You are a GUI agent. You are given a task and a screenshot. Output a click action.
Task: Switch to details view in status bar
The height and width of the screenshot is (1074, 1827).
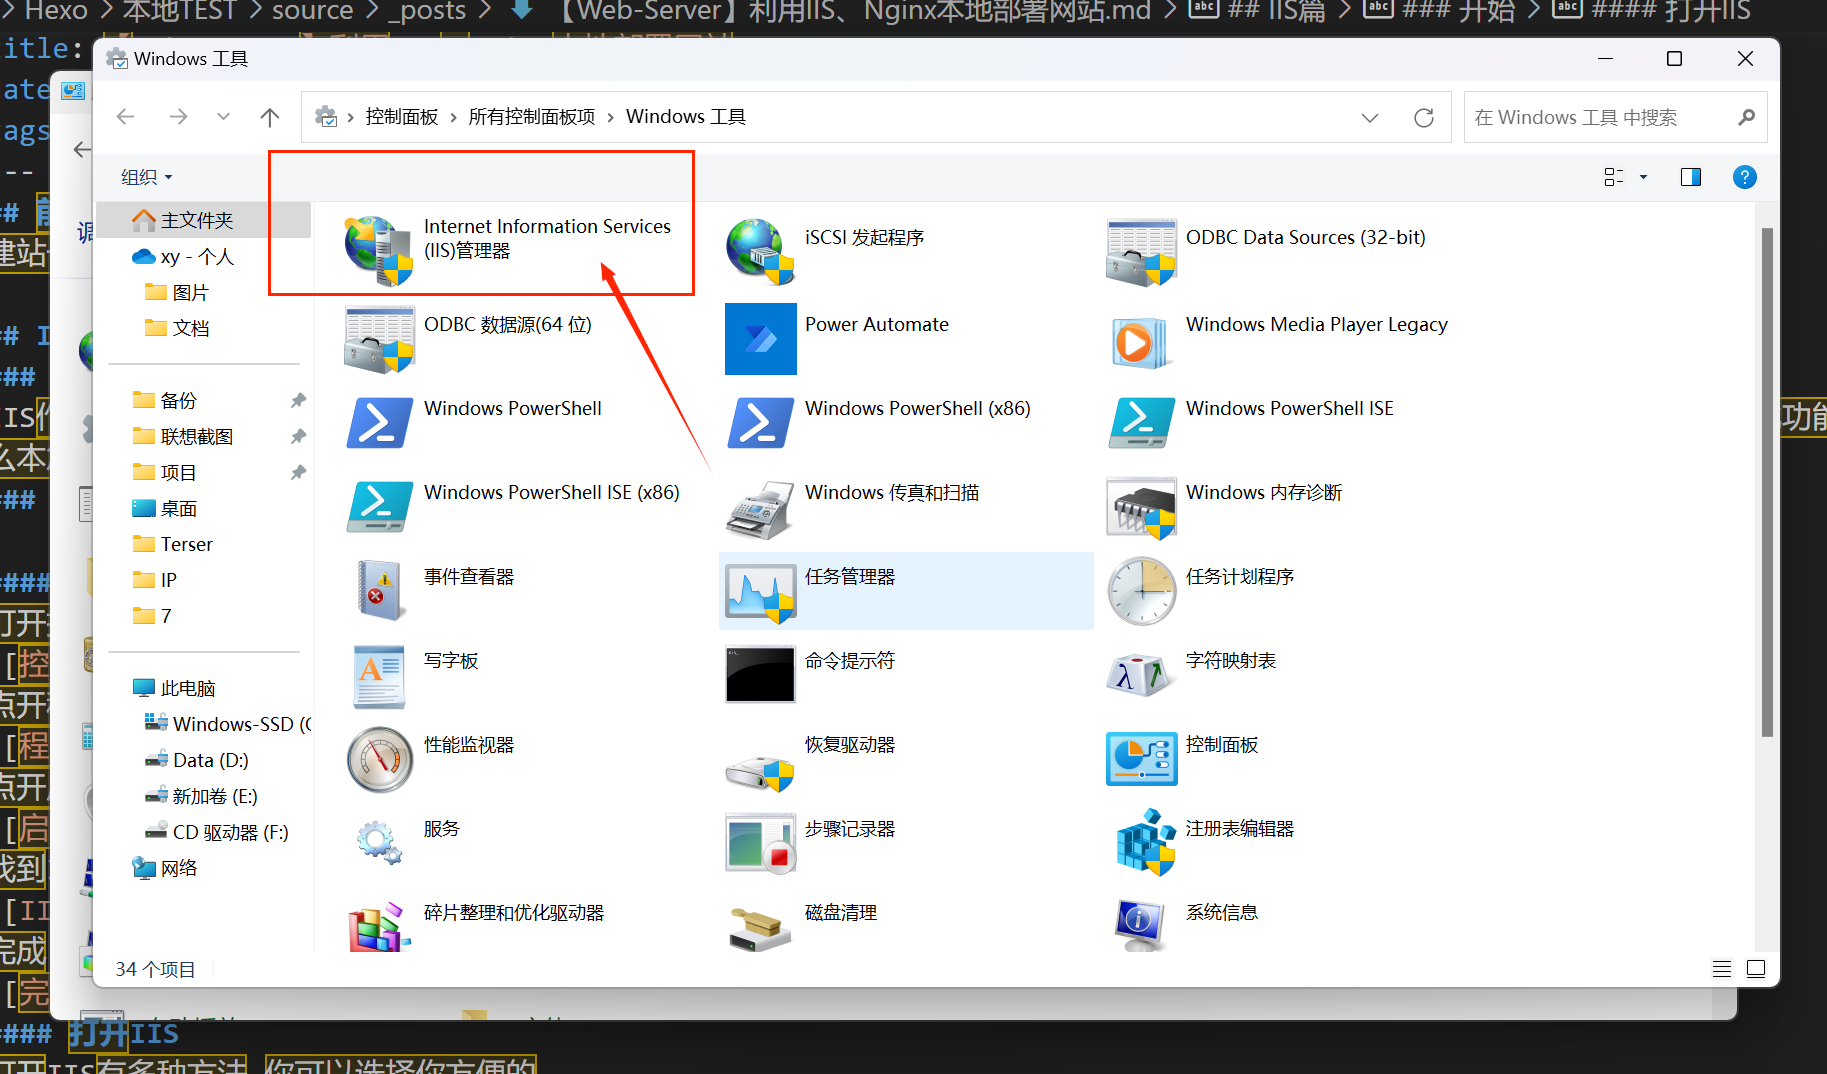pyautogui.click(x=1722, y=968)
